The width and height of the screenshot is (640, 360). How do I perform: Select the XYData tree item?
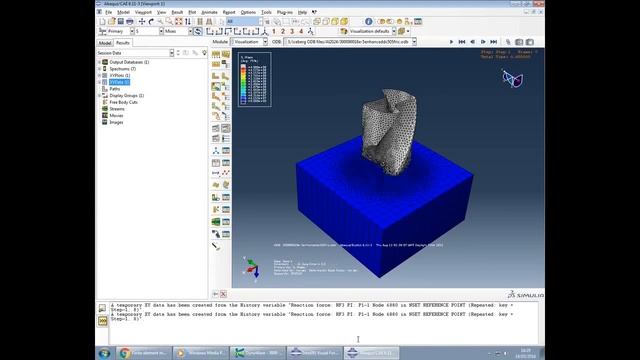120,82
